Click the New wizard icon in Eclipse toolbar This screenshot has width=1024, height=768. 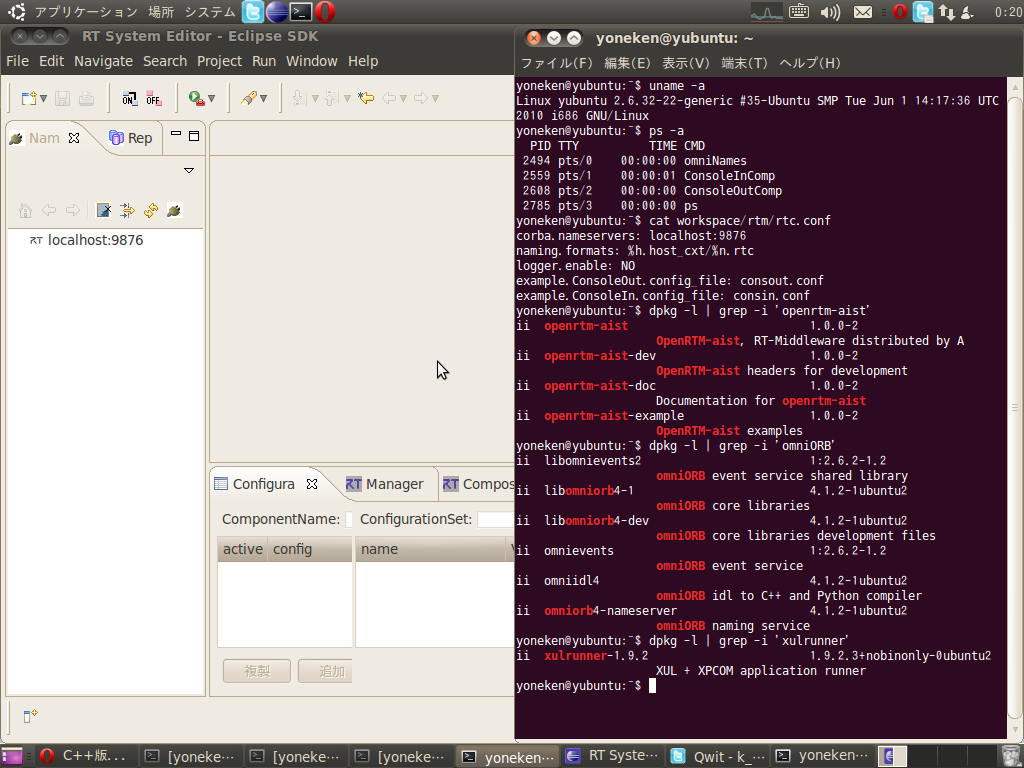point(29,99)
